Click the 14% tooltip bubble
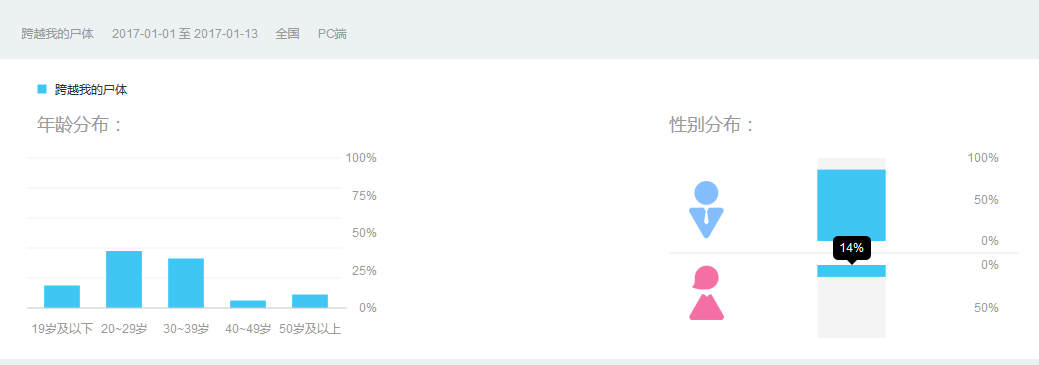Viewport: 1039px width, 365px height. pyautogui.click(x=851, y=248)
